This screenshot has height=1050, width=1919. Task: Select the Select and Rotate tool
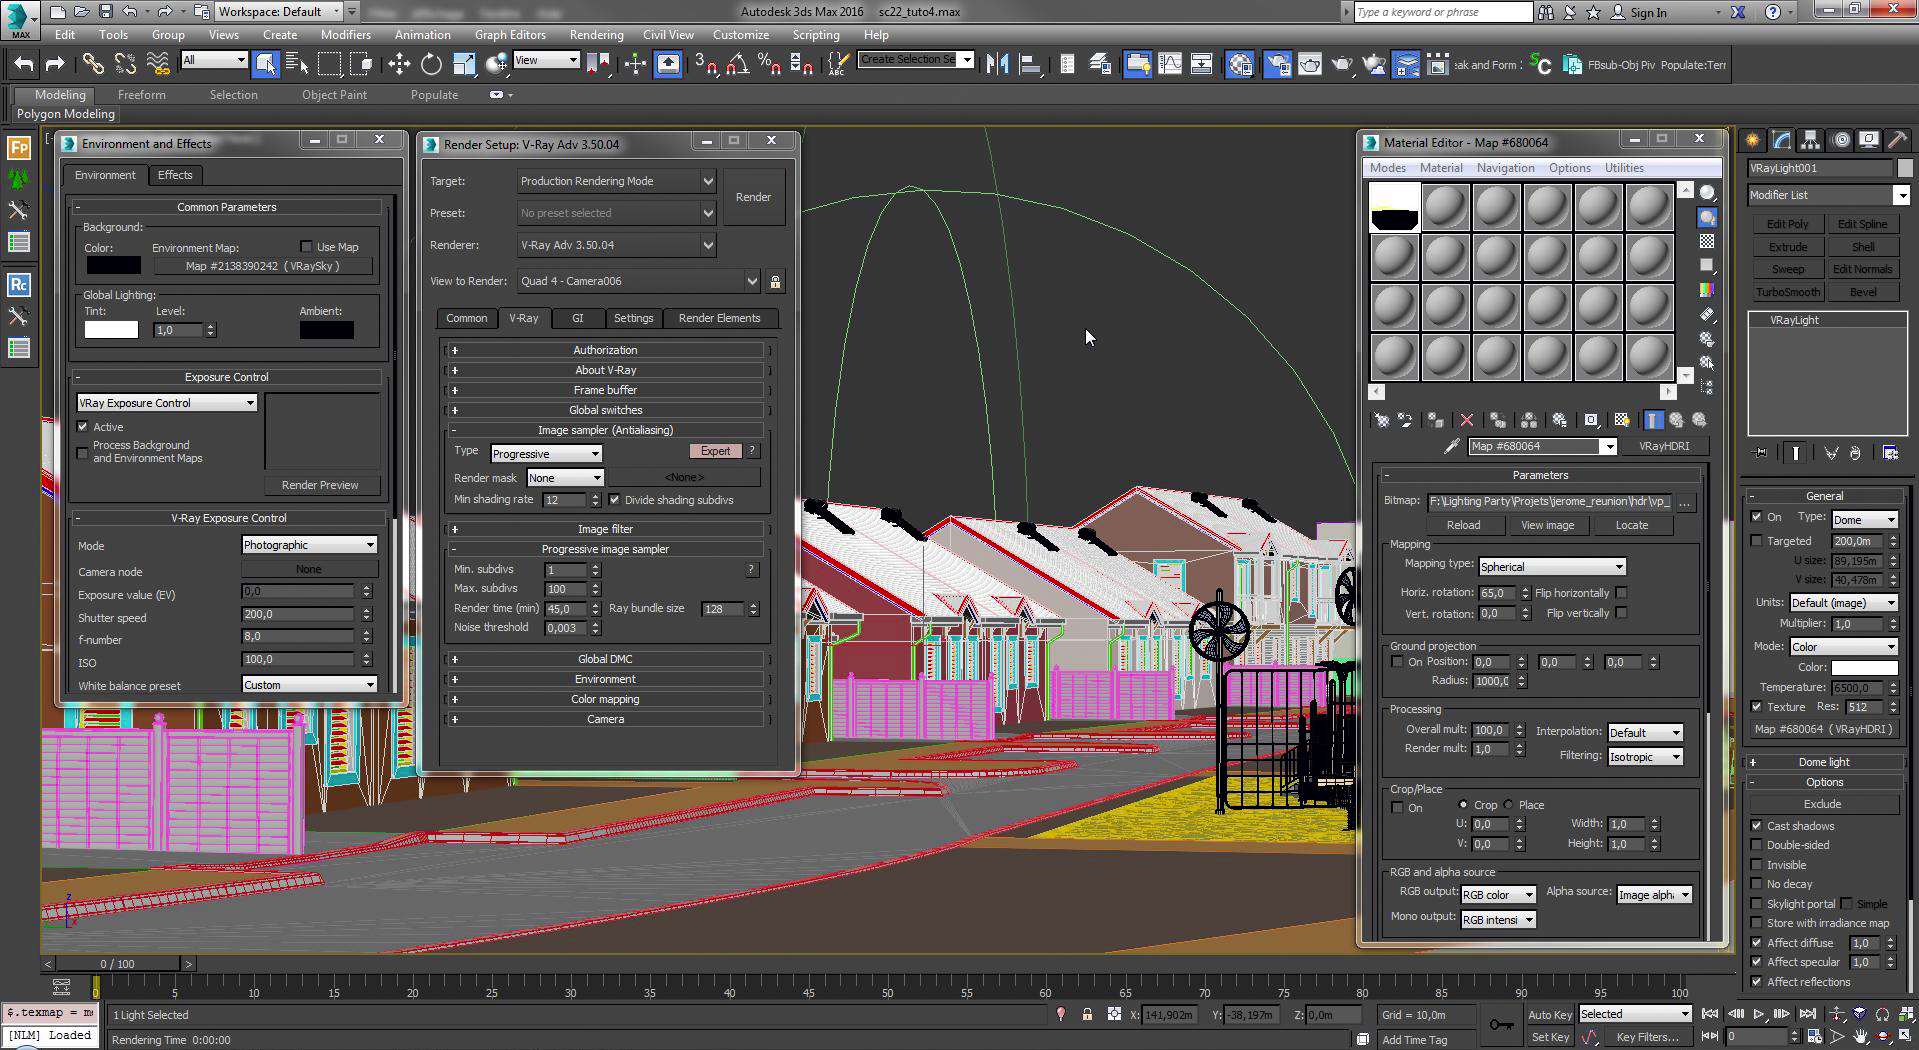[x=431, y=65]
